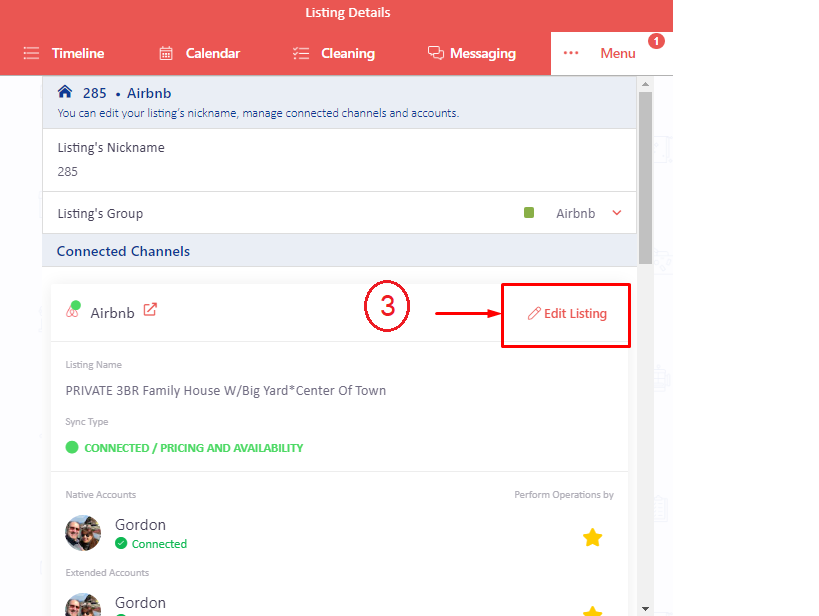Image resolution: width=819 pixels, height=616 pixels.
Task: Expand the Listing's Group dropdown chevron
Action: click(617, 213)
